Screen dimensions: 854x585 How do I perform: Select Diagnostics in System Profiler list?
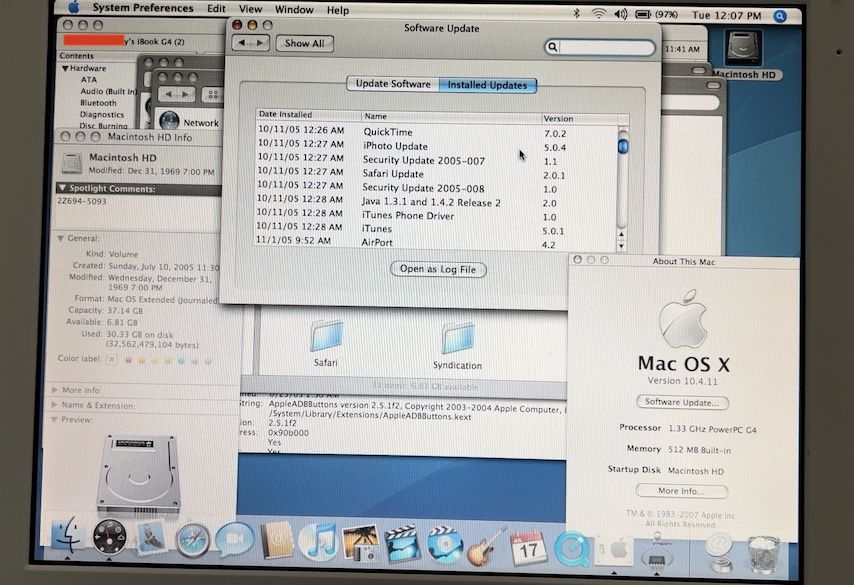click(x=102, y=114)
